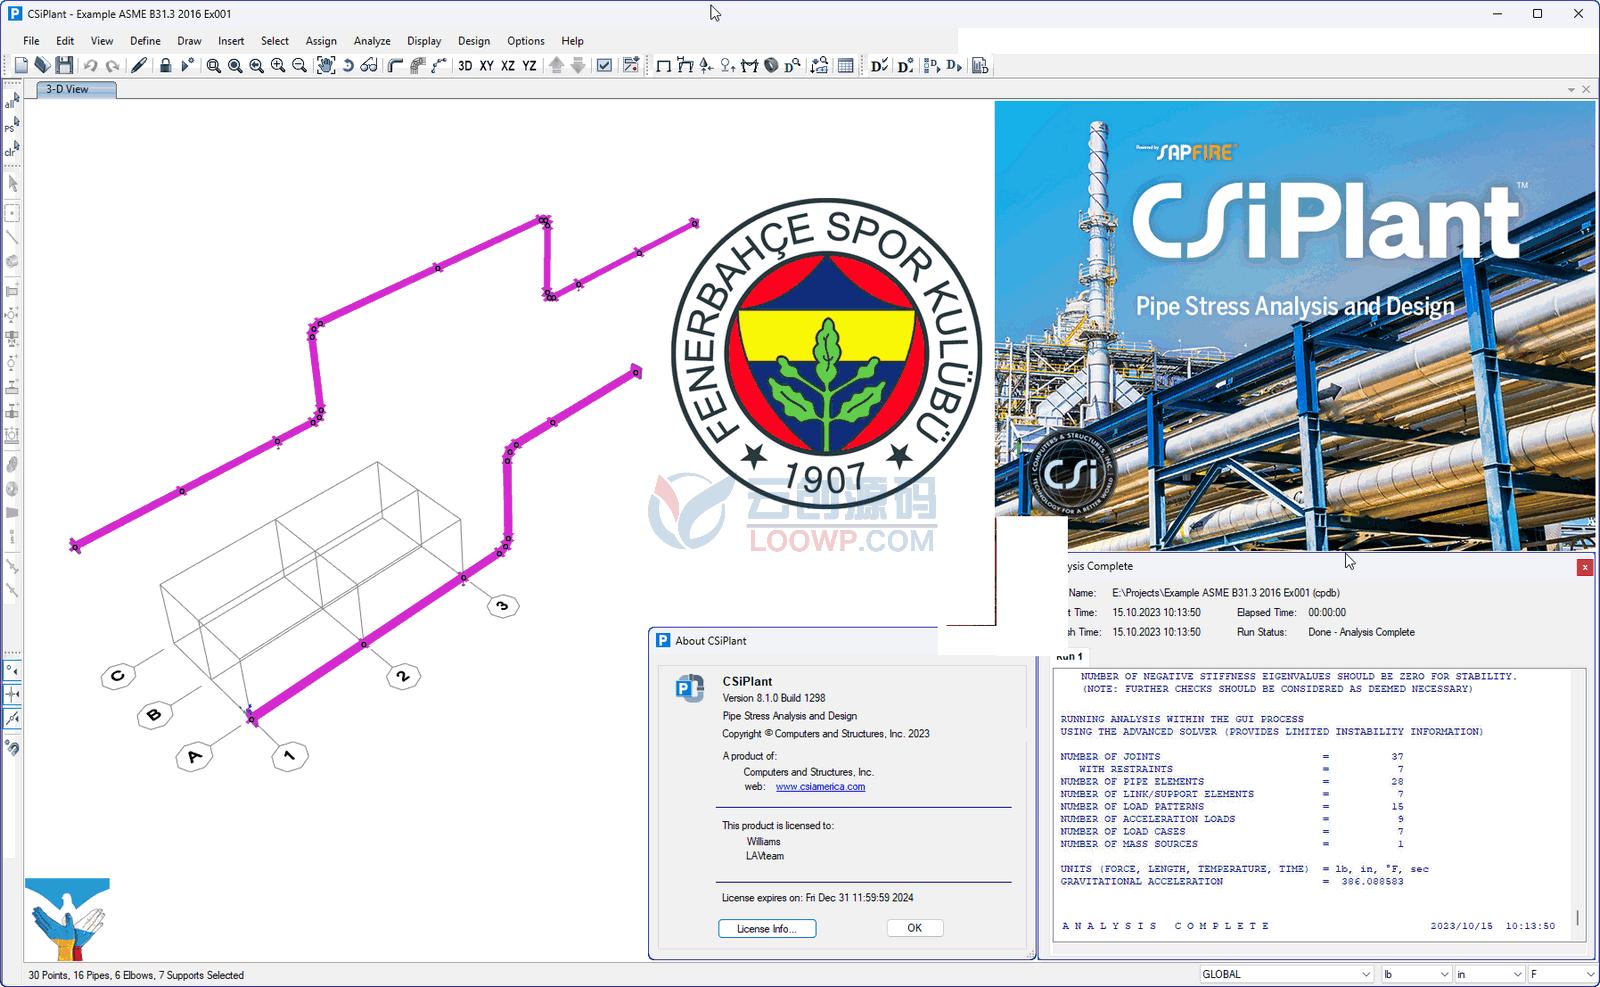Click the Refresh Window pencil icon

tap(139, 66)
